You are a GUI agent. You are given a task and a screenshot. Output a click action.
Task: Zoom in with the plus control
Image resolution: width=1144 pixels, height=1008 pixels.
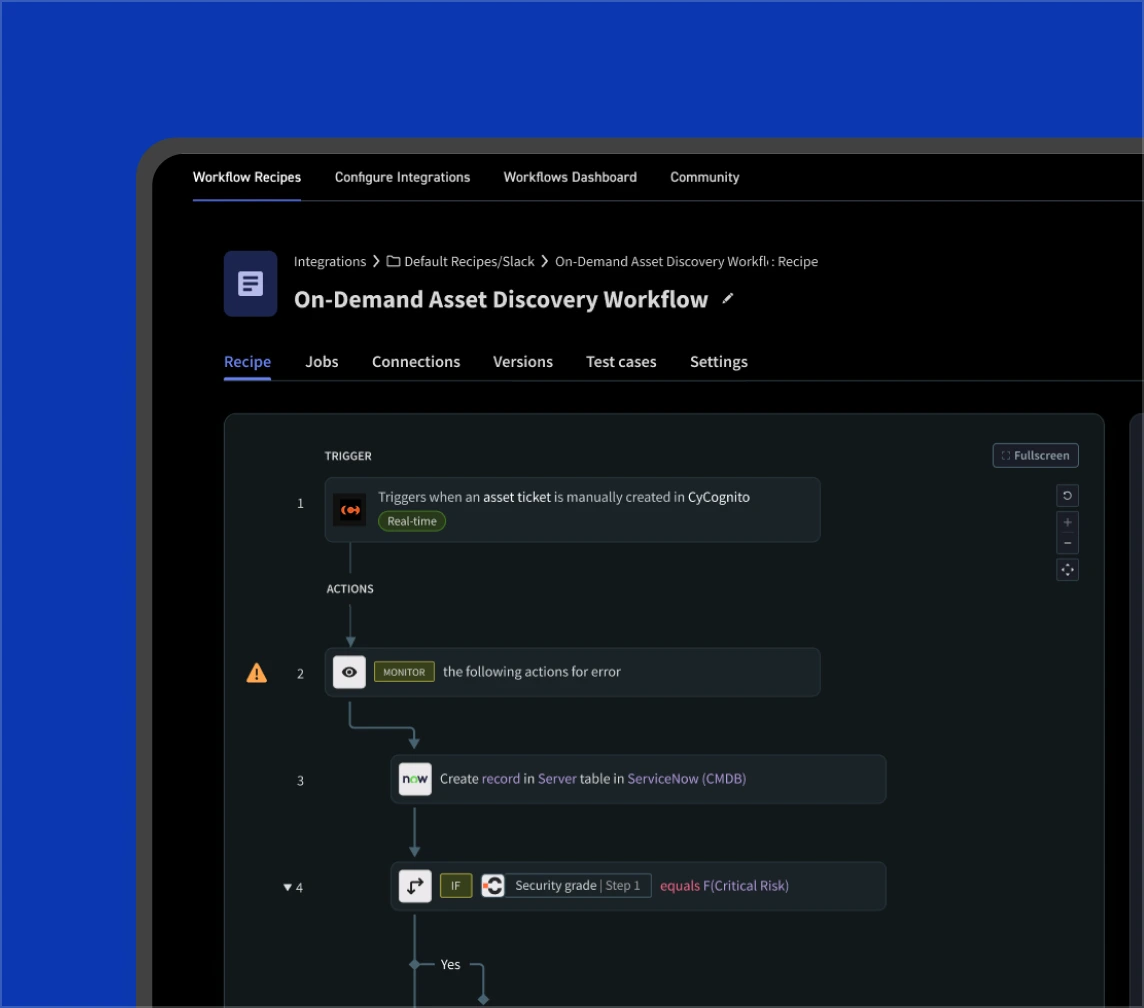pos(1067,523)
